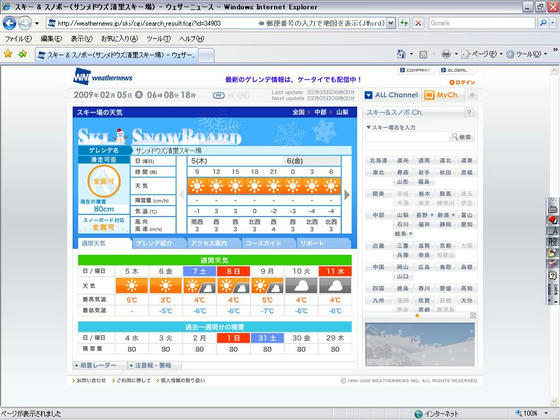Click the stop loading red X icon

tap(418, 23)
